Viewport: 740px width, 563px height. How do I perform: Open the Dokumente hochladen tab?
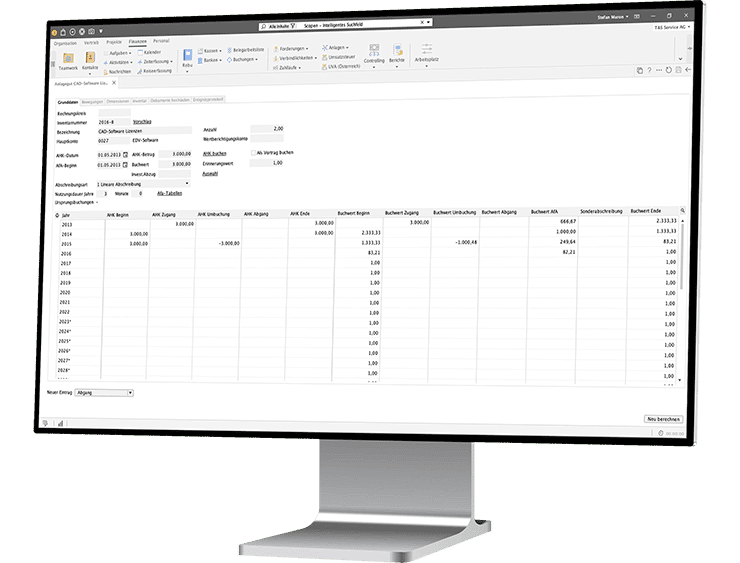(170, 100)
